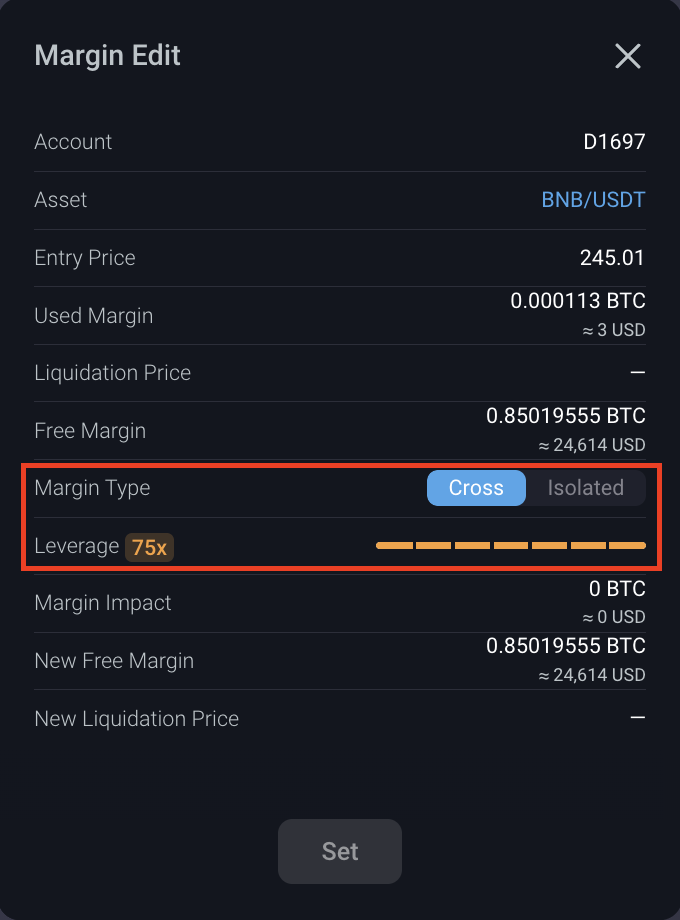The image size is (680, 920).
Task: Click the Margin Type label
Action: 92,488
